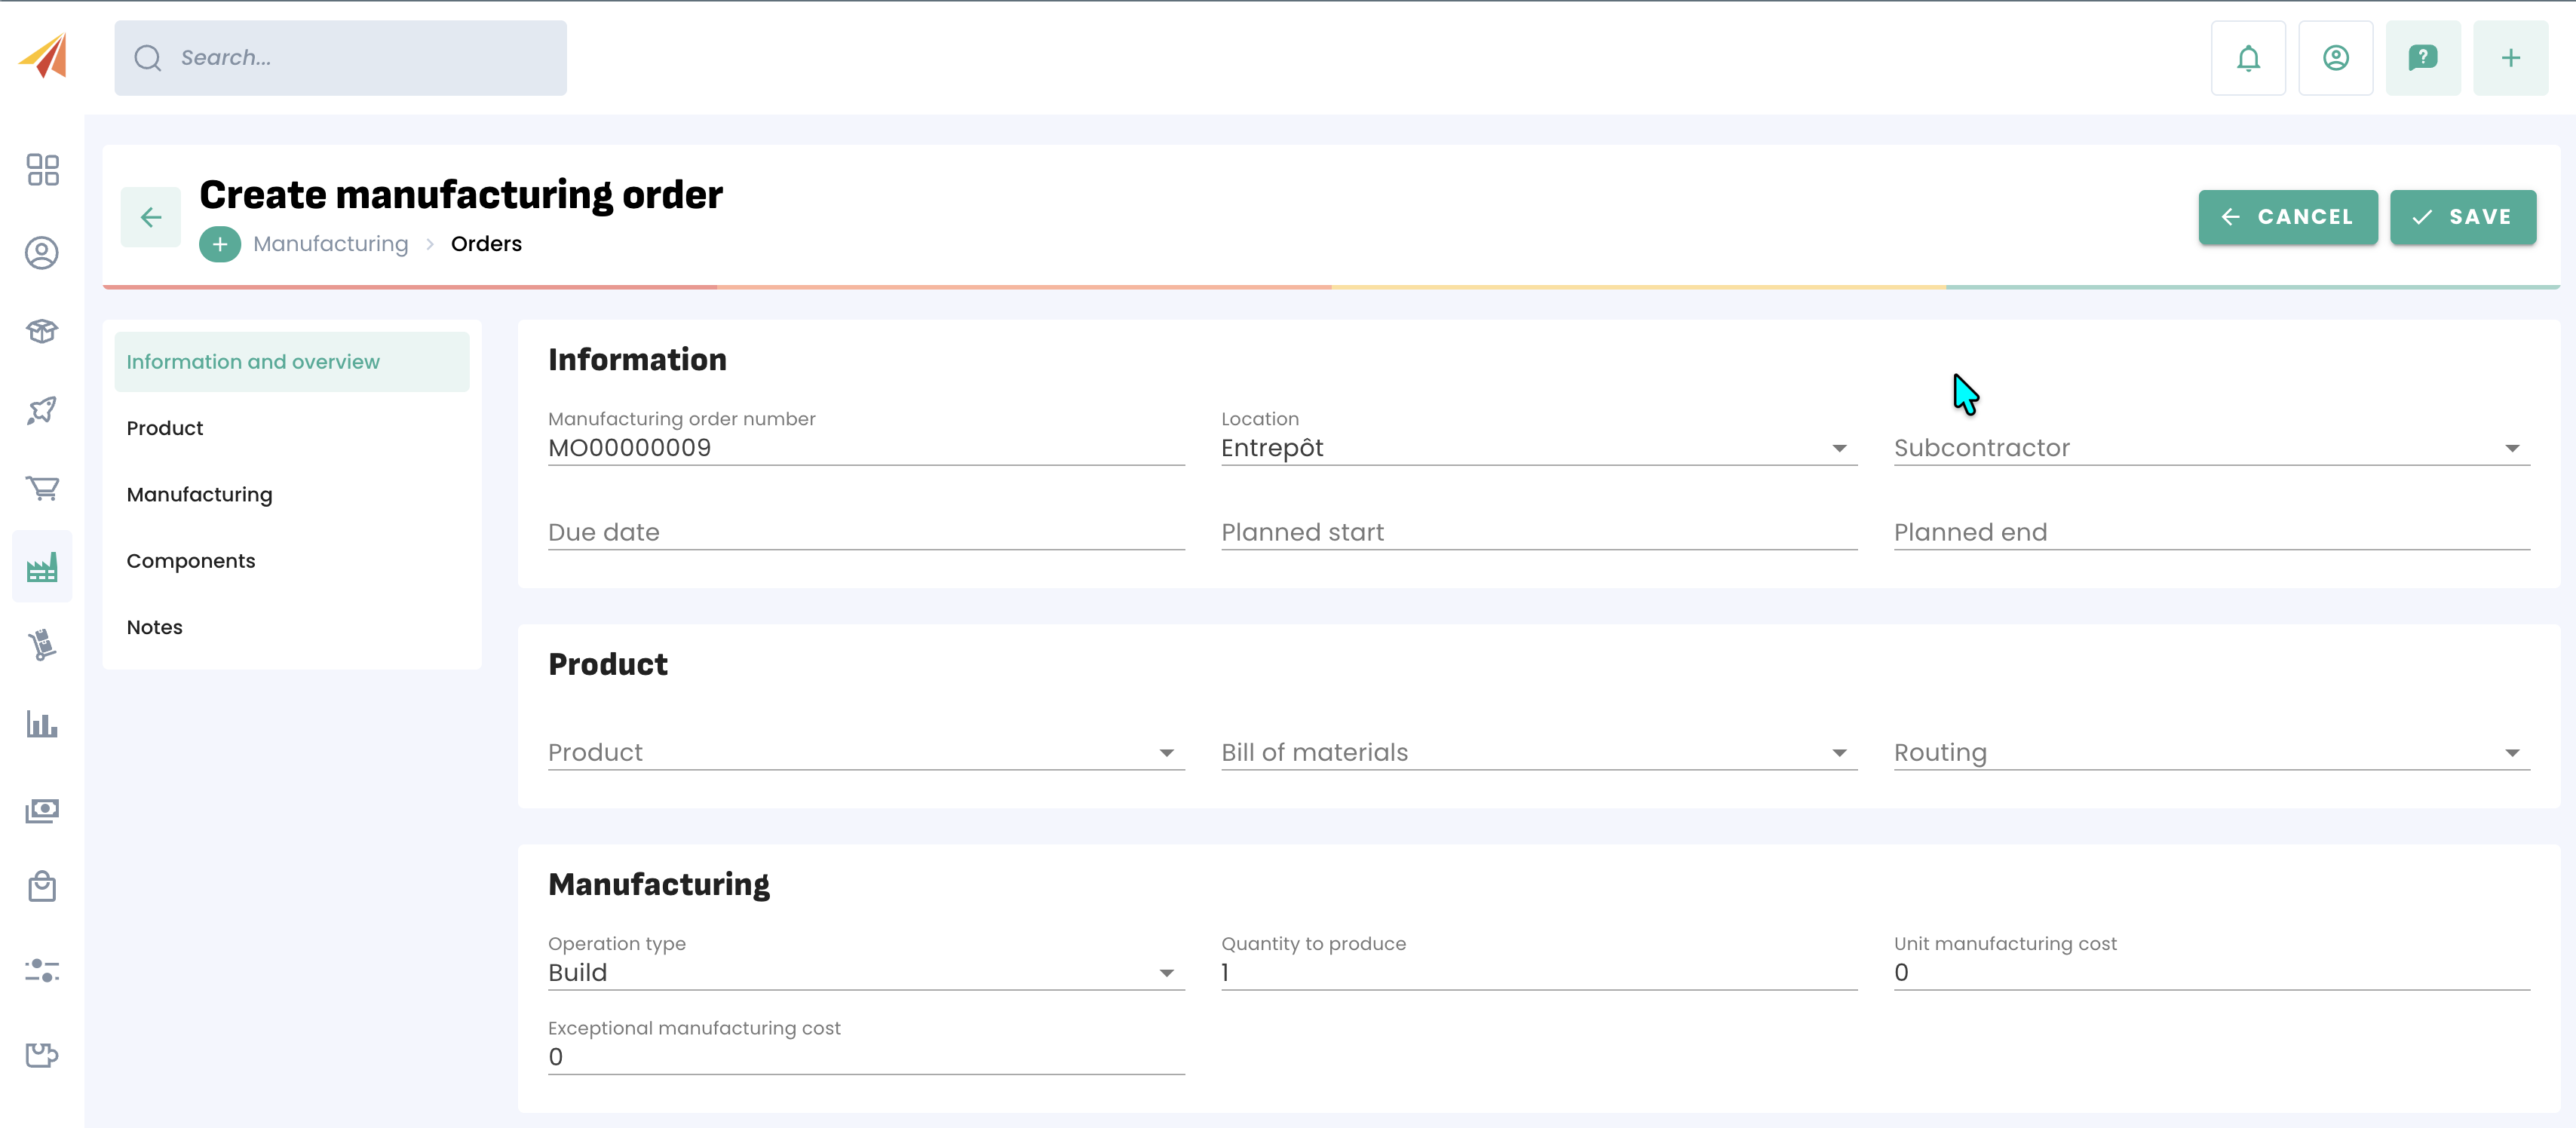Click the SAVE button
This screenshot has width=2576, height=1128.
pyautogui.click(x=2462, y=217)
